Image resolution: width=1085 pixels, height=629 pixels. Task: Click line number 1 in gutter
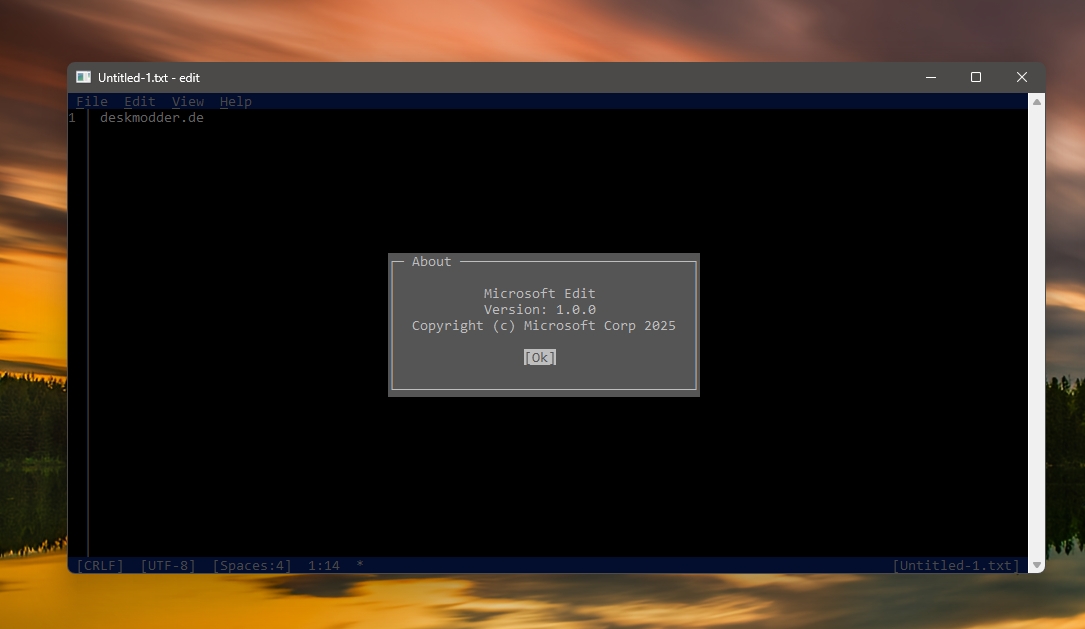72,118
